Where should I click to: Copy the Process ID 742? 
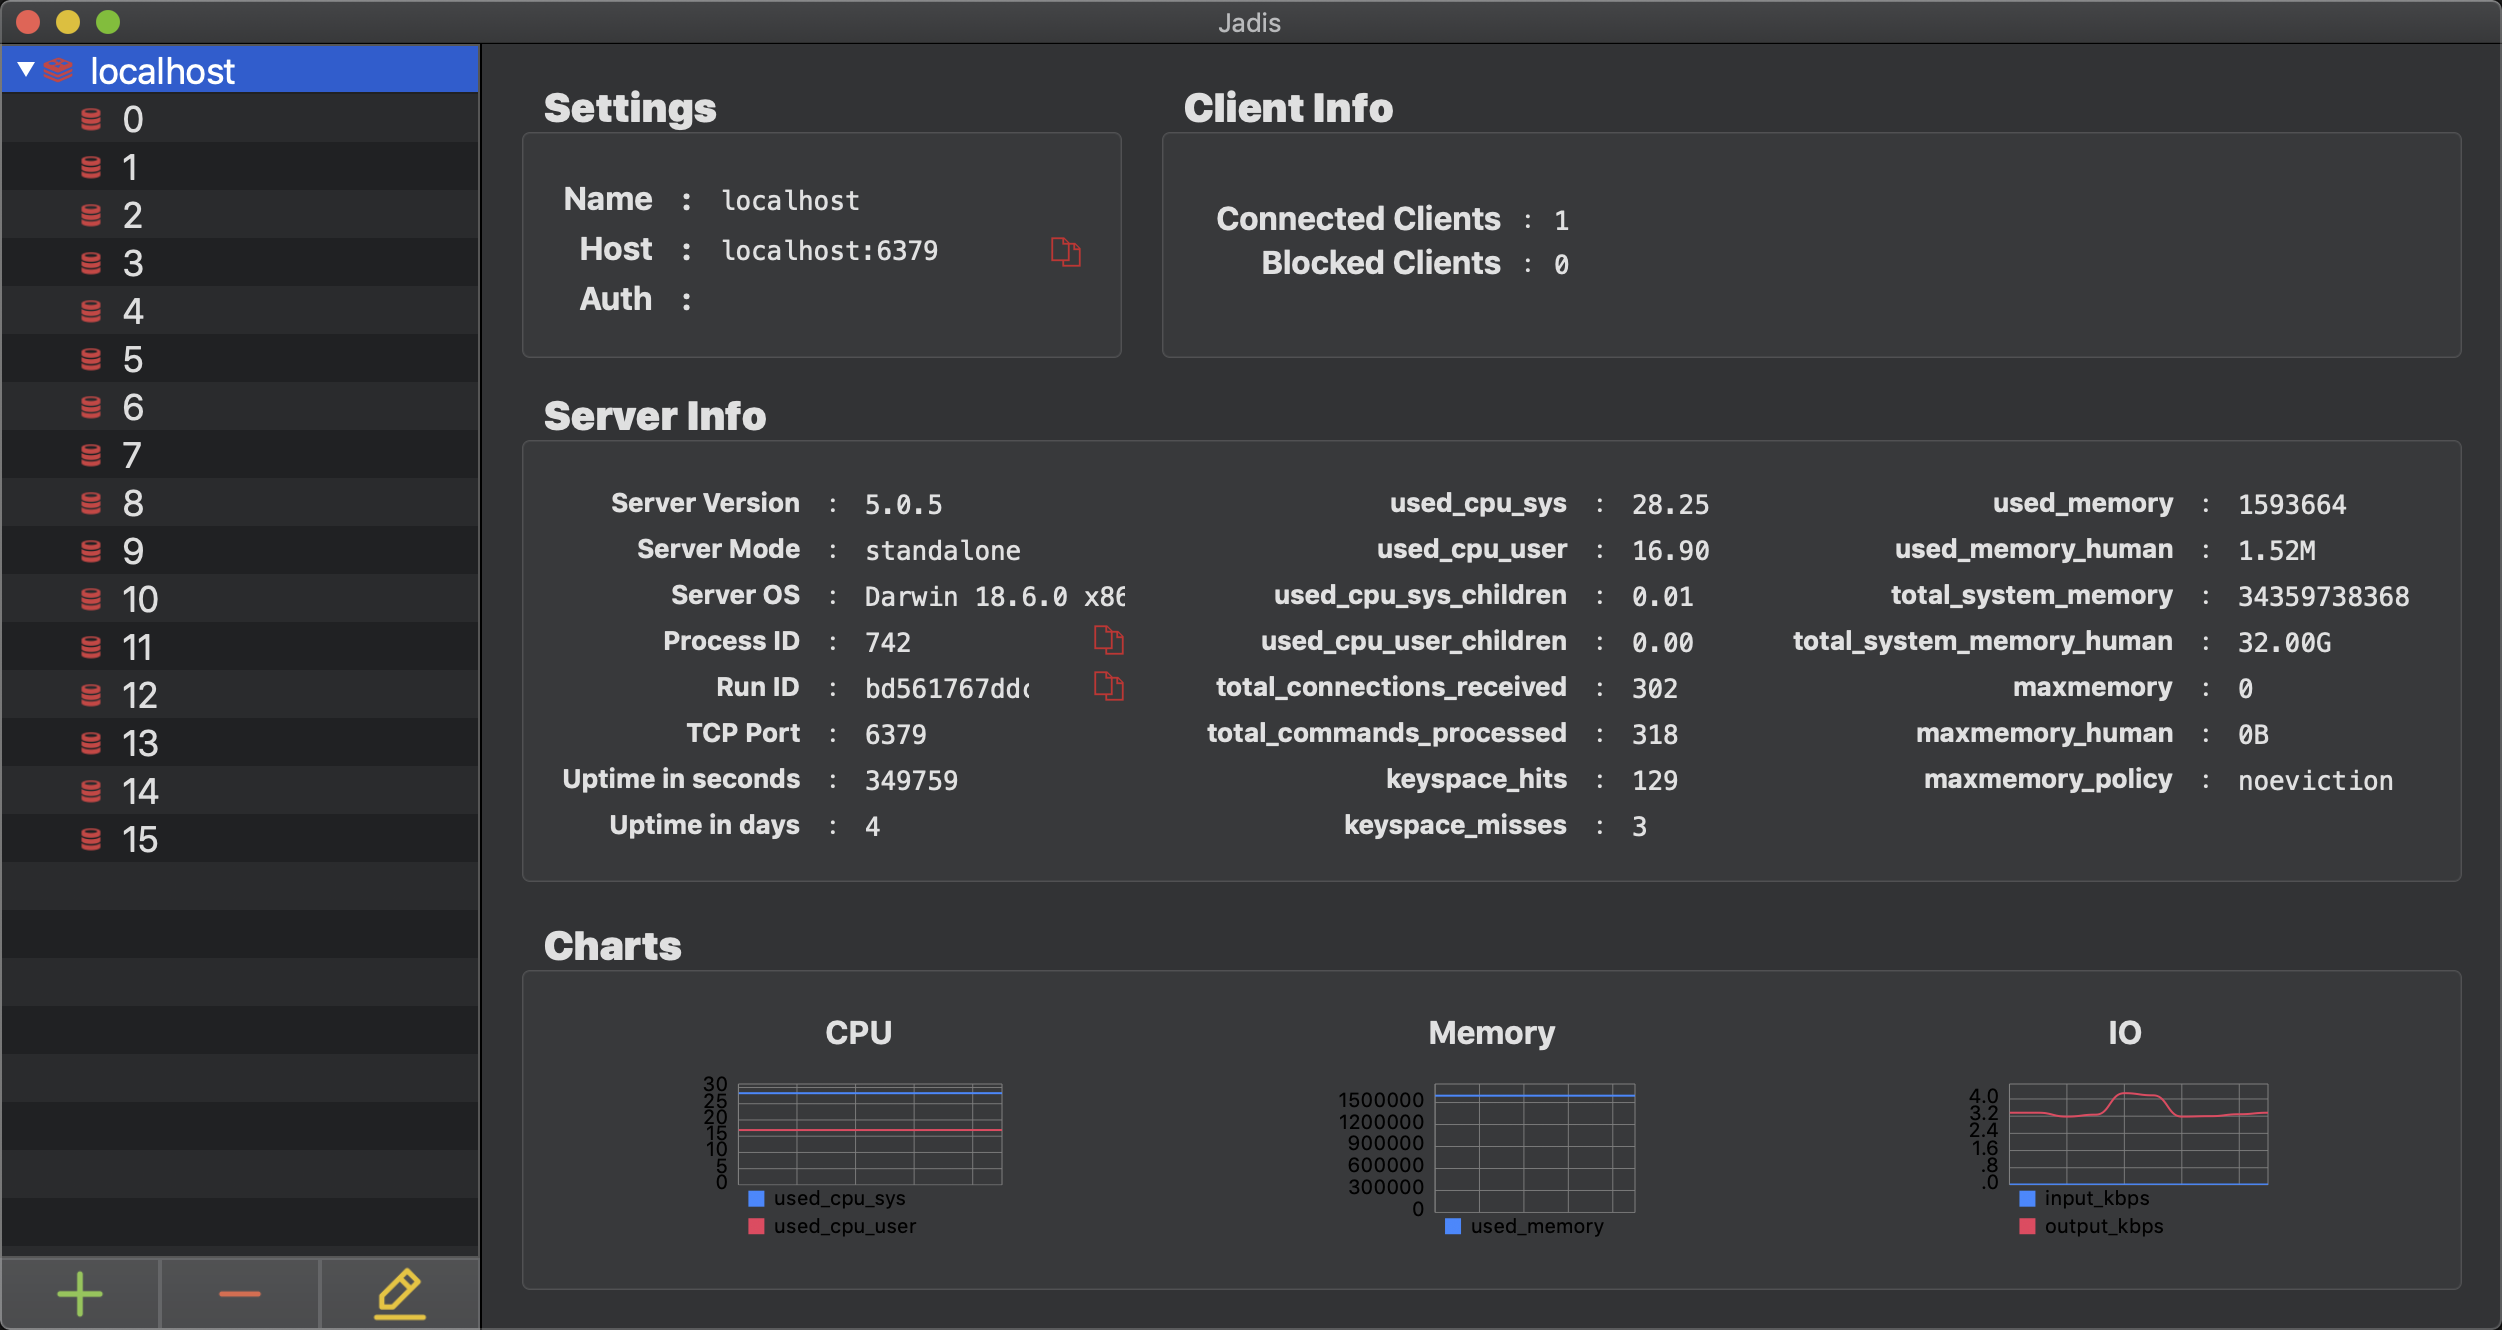1108,640
